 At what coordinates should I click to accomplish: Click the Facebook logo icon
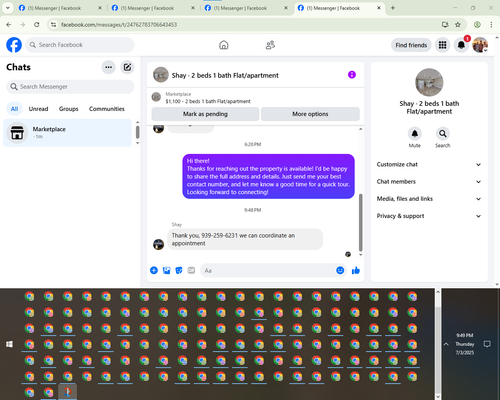(x=14, y=45)
